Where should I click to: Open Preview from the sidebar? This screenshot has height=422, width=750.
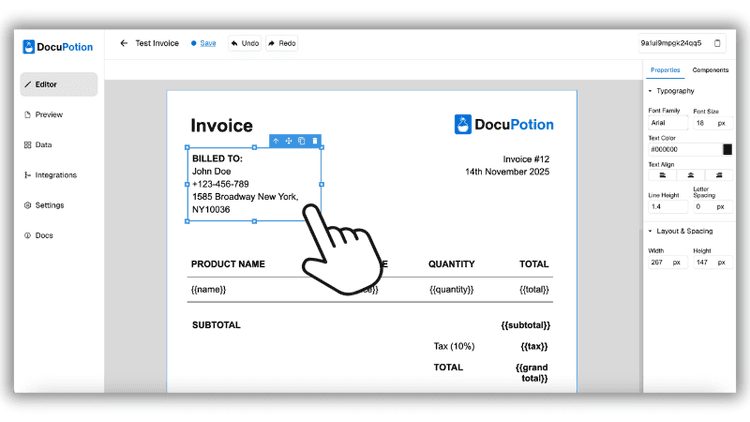point(48,115)
